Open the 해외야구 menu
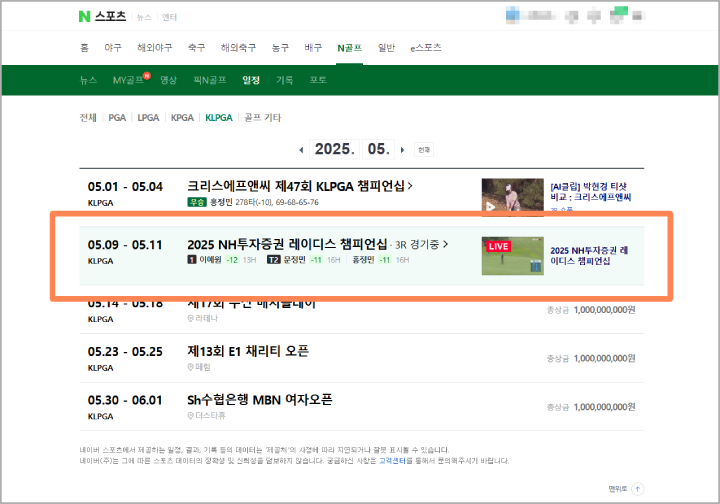This screenshot has height=504, width=720. point(155,48)
